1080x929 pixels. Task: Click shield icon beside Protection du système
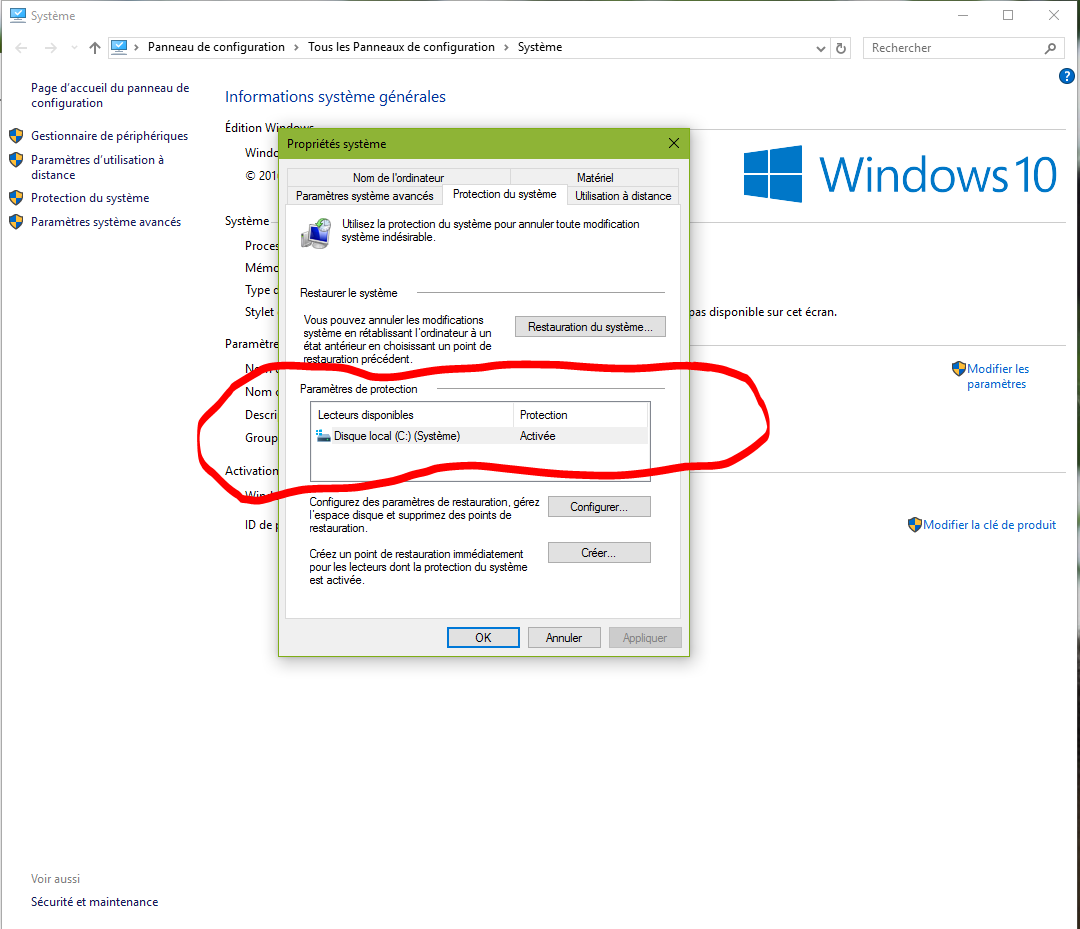[16, 198]
